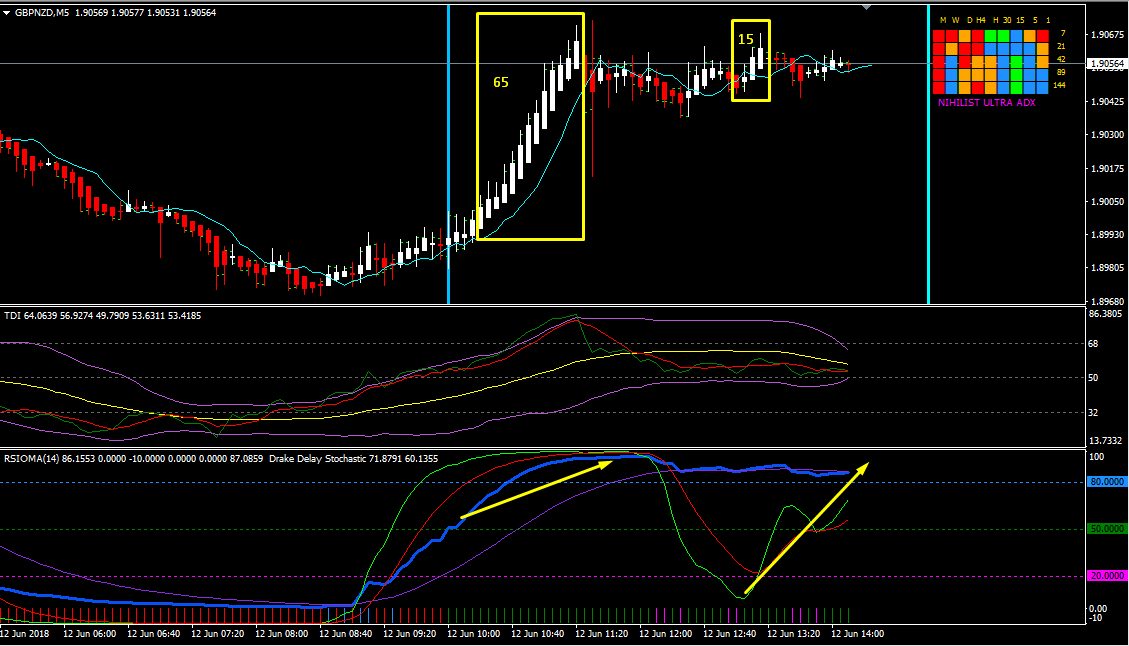
Task: Click the 12 Jun 07:20 time label
Action: [217, 634]
